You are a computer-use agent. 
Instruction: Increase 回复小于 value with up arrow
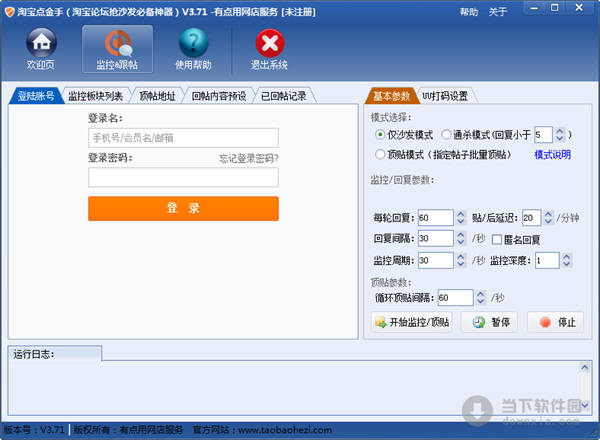coord(559,131)
